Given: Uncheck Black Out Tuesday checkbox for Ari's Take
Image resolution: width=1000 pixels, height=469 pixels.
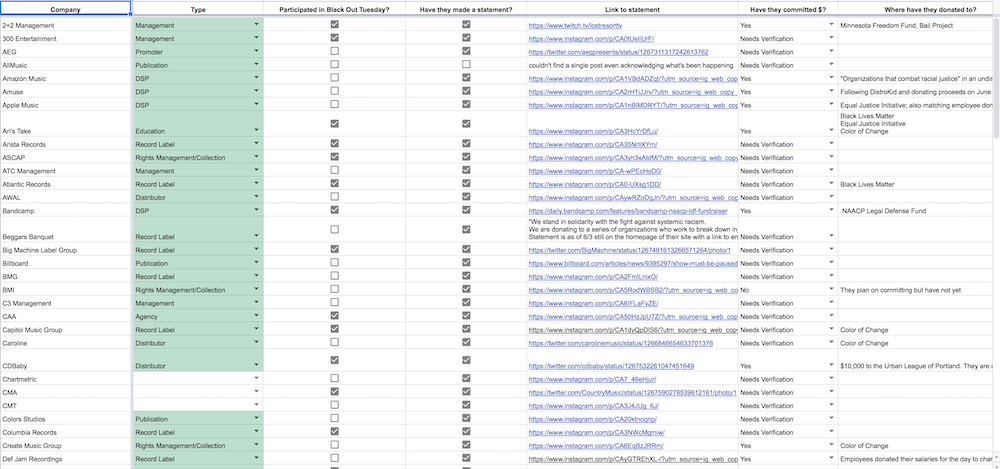Looking at the screenshot, I should 334,124.
